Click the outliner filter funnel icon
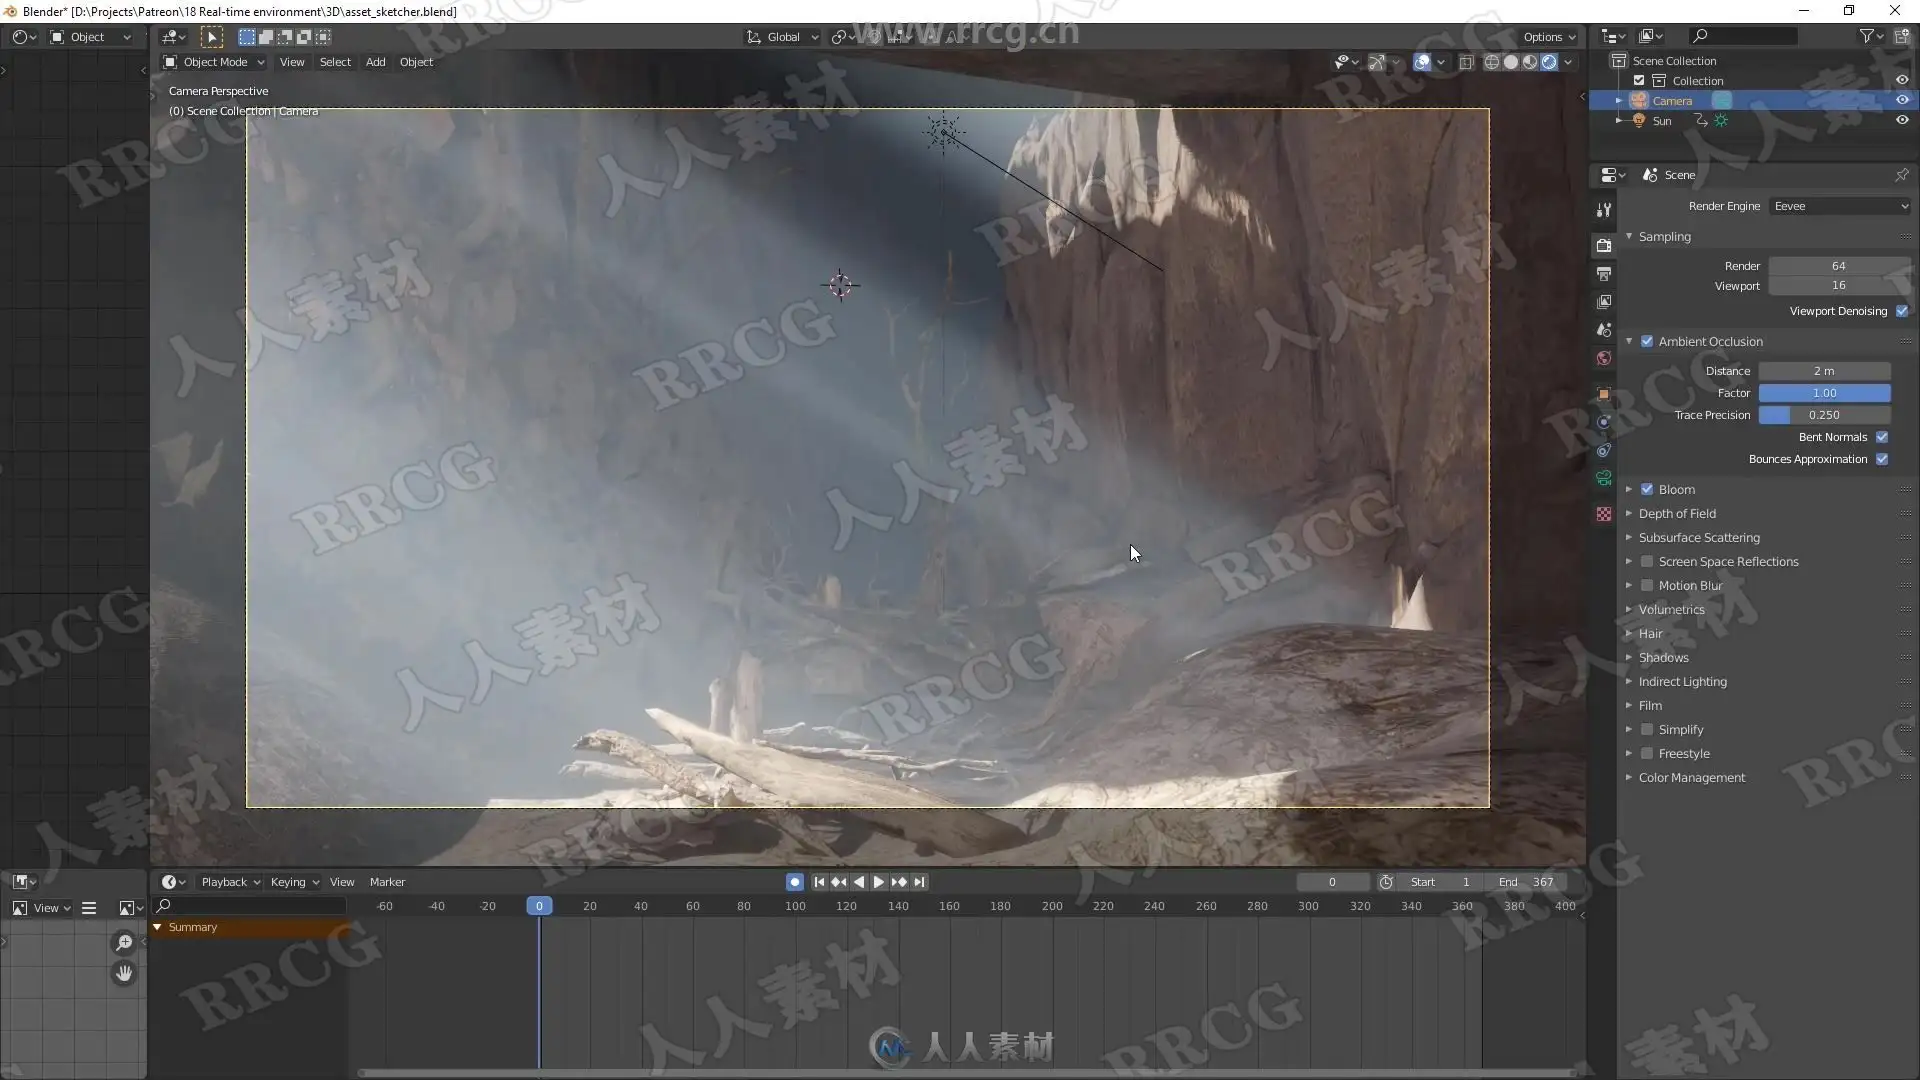Viewport: 1920px width, 1080px height. click(1866, 36)
